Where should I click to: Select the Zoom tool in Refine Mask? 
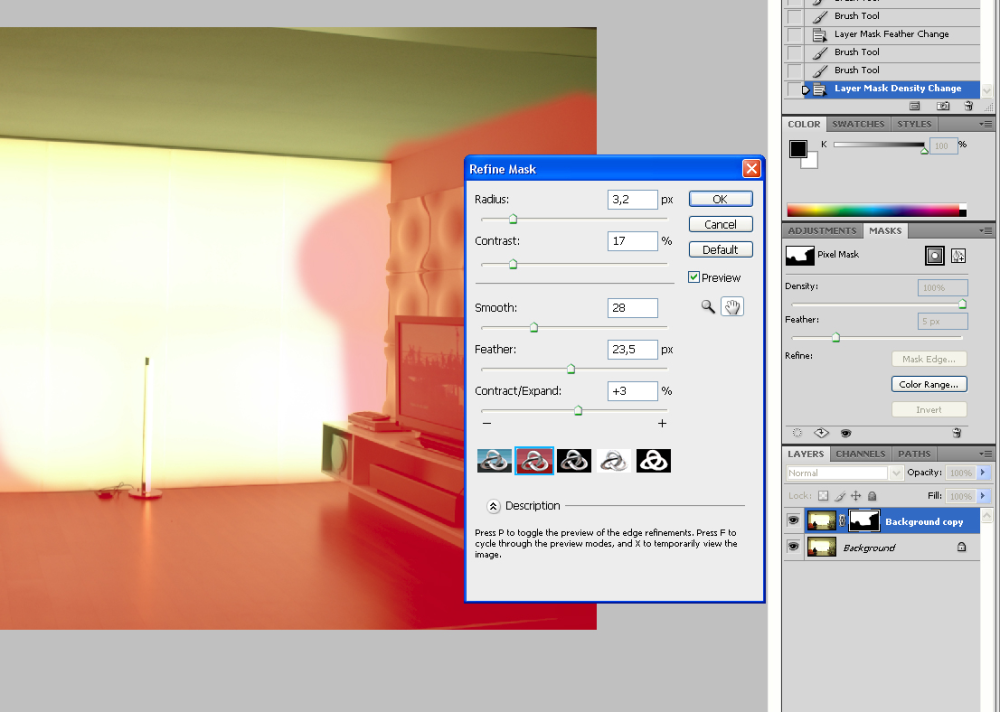[x=708, y=307]
